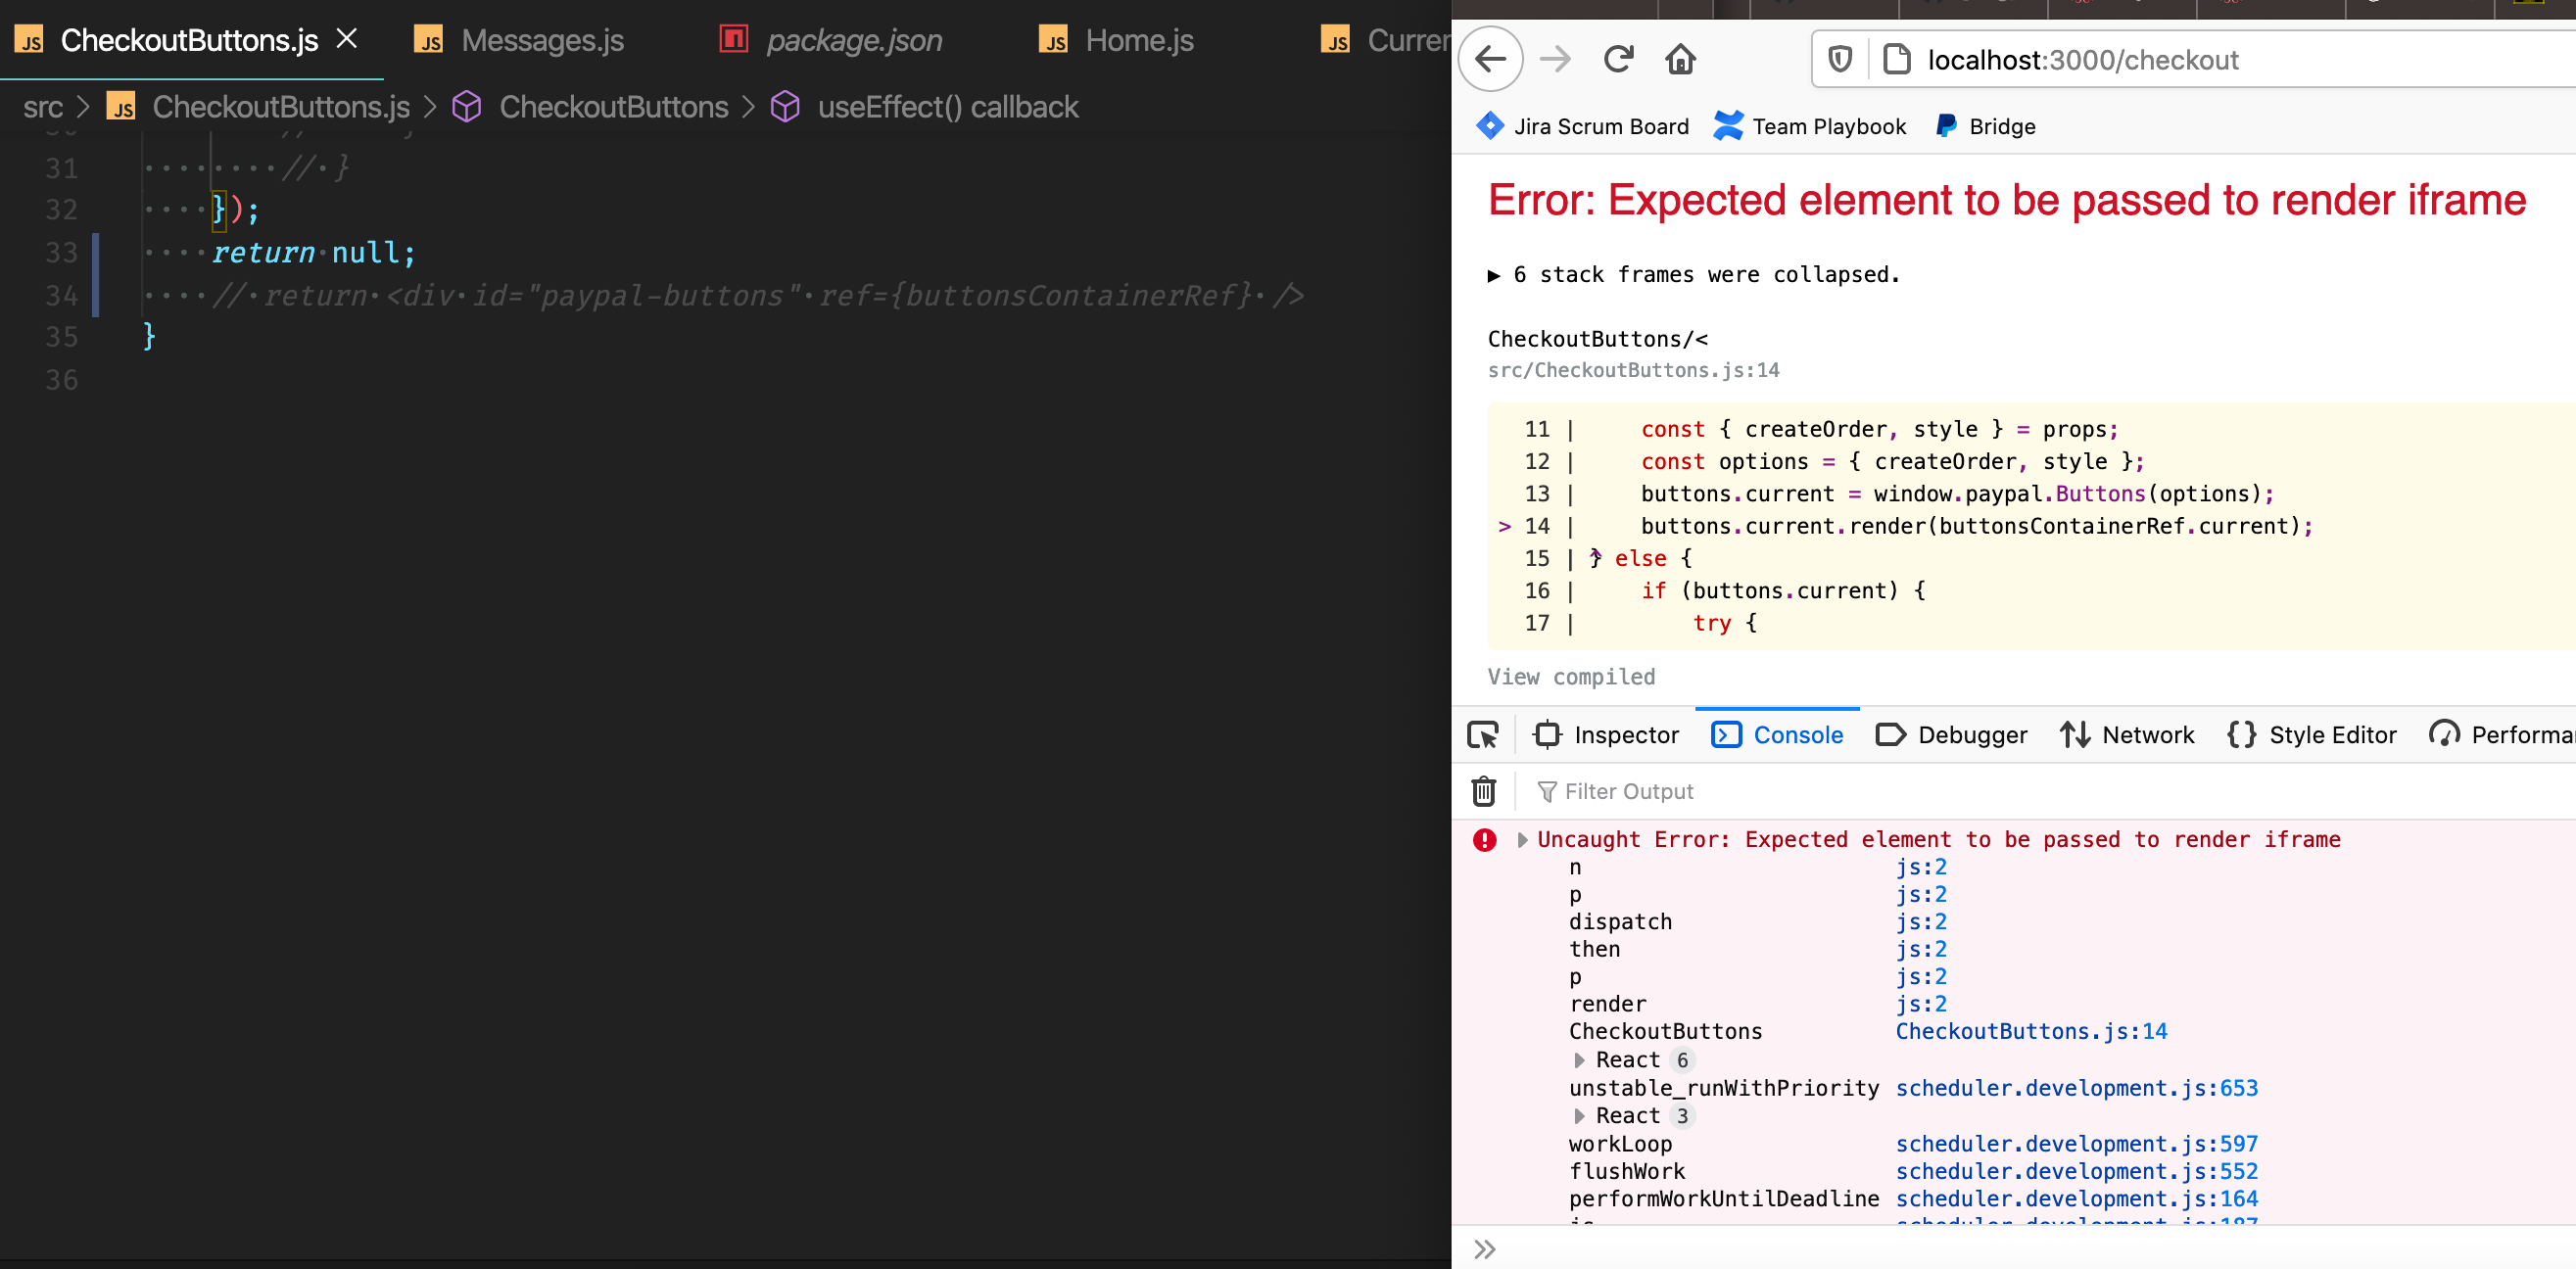Expand the React 3 frames group

click(1579, 1116)
